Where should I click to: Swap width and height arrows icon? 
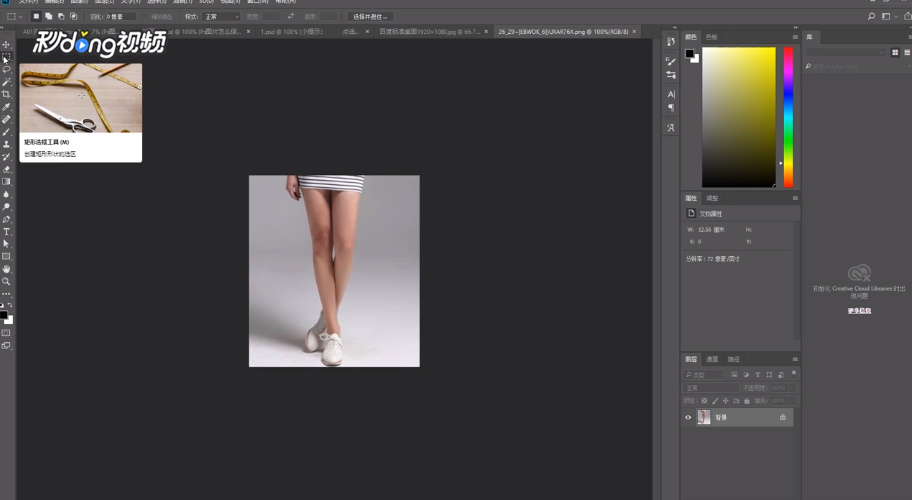tap(290, 16)
